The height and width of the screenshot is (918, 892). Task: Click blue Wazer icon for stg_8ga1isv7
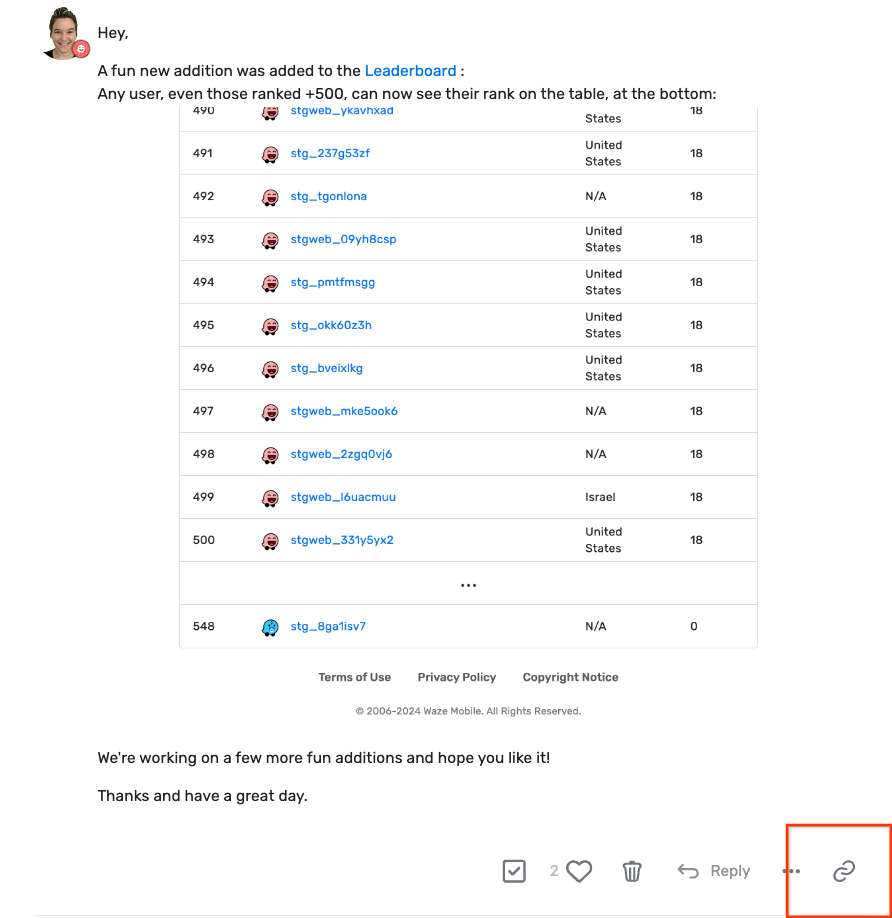tap(270, 627)
